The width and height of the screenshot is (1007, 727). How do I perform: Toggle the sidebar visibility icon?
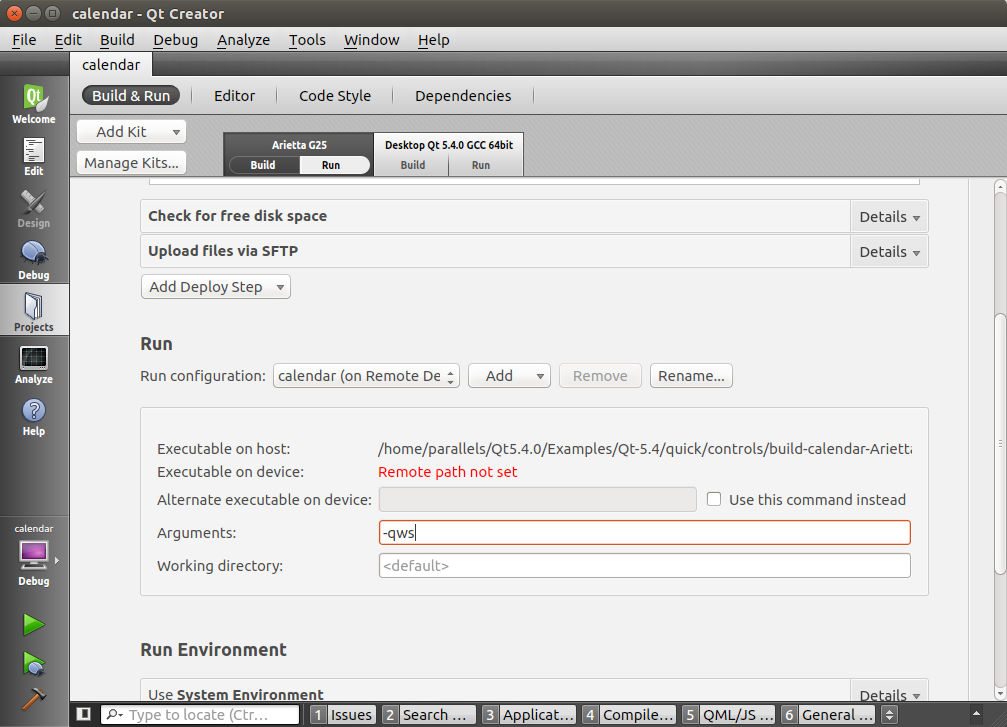83,714
